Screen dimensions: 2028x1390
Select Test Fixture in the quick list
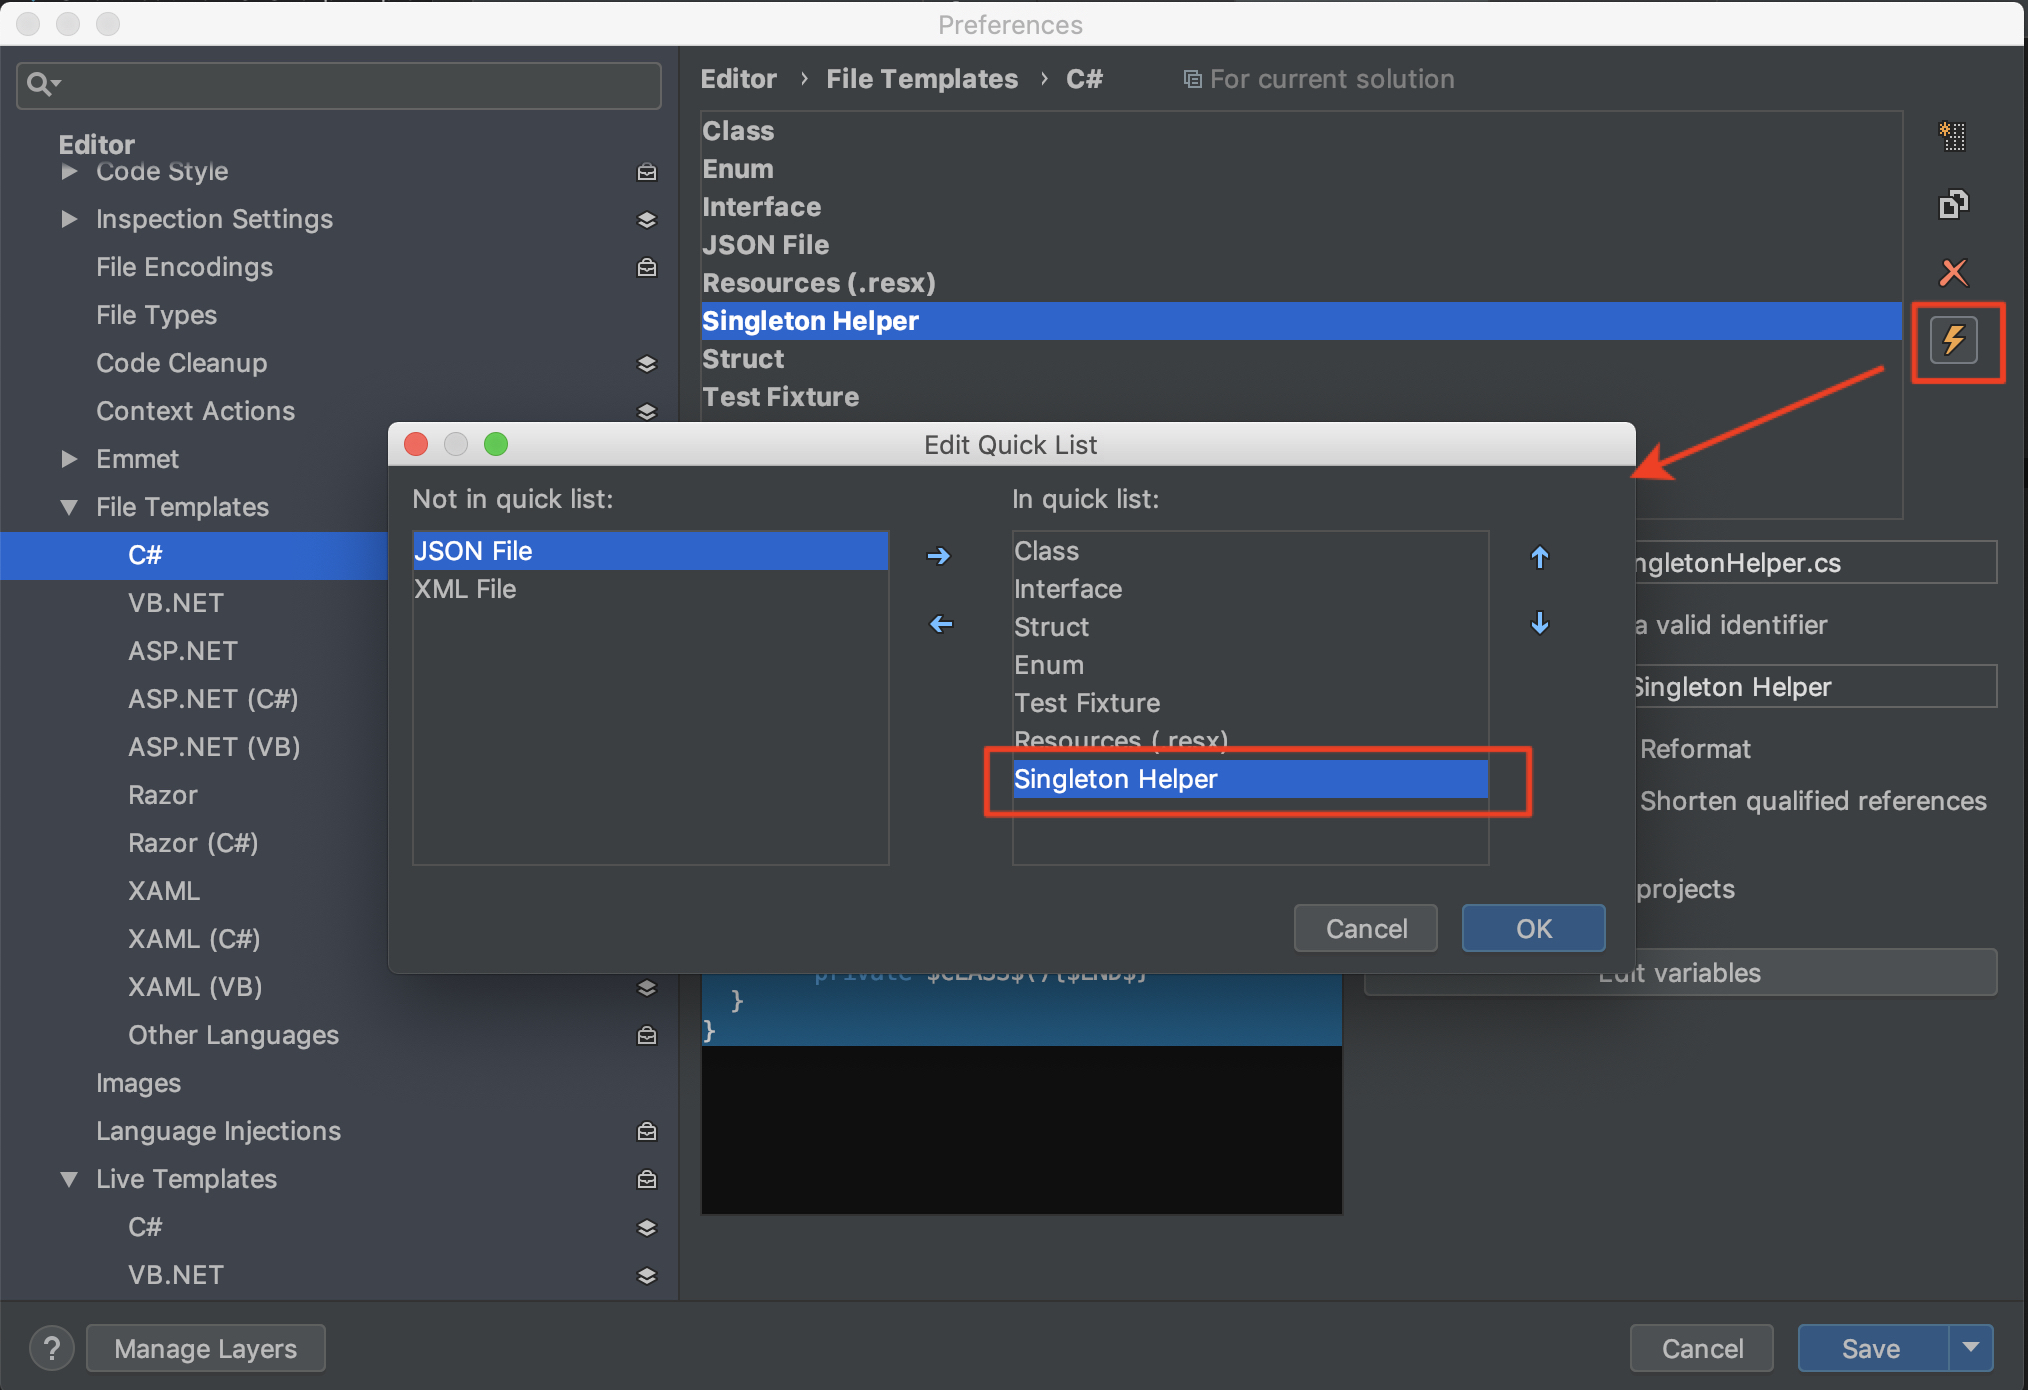1087,703
